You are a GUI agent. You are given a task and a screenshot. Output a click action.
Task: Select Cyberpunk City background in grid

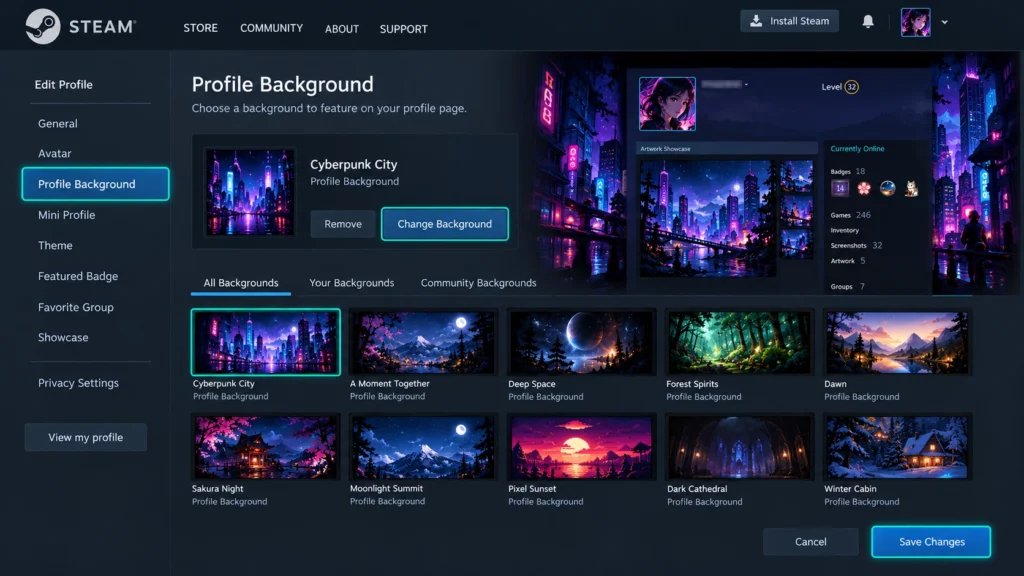coord(266,342)
